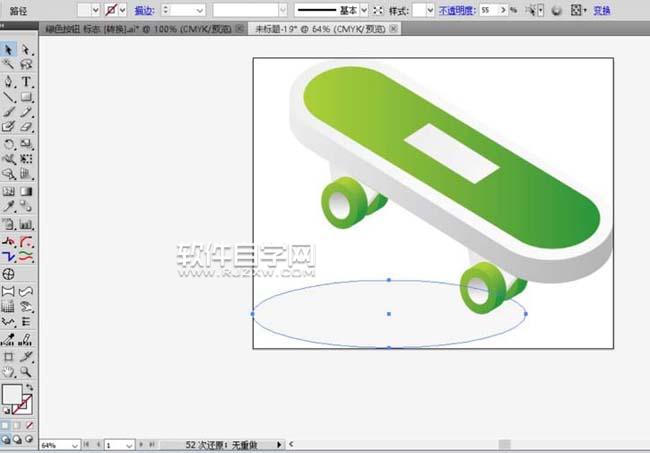Set paint mode to Color
The height and width of the screenshot is (453, 650).
pos(5,425)
